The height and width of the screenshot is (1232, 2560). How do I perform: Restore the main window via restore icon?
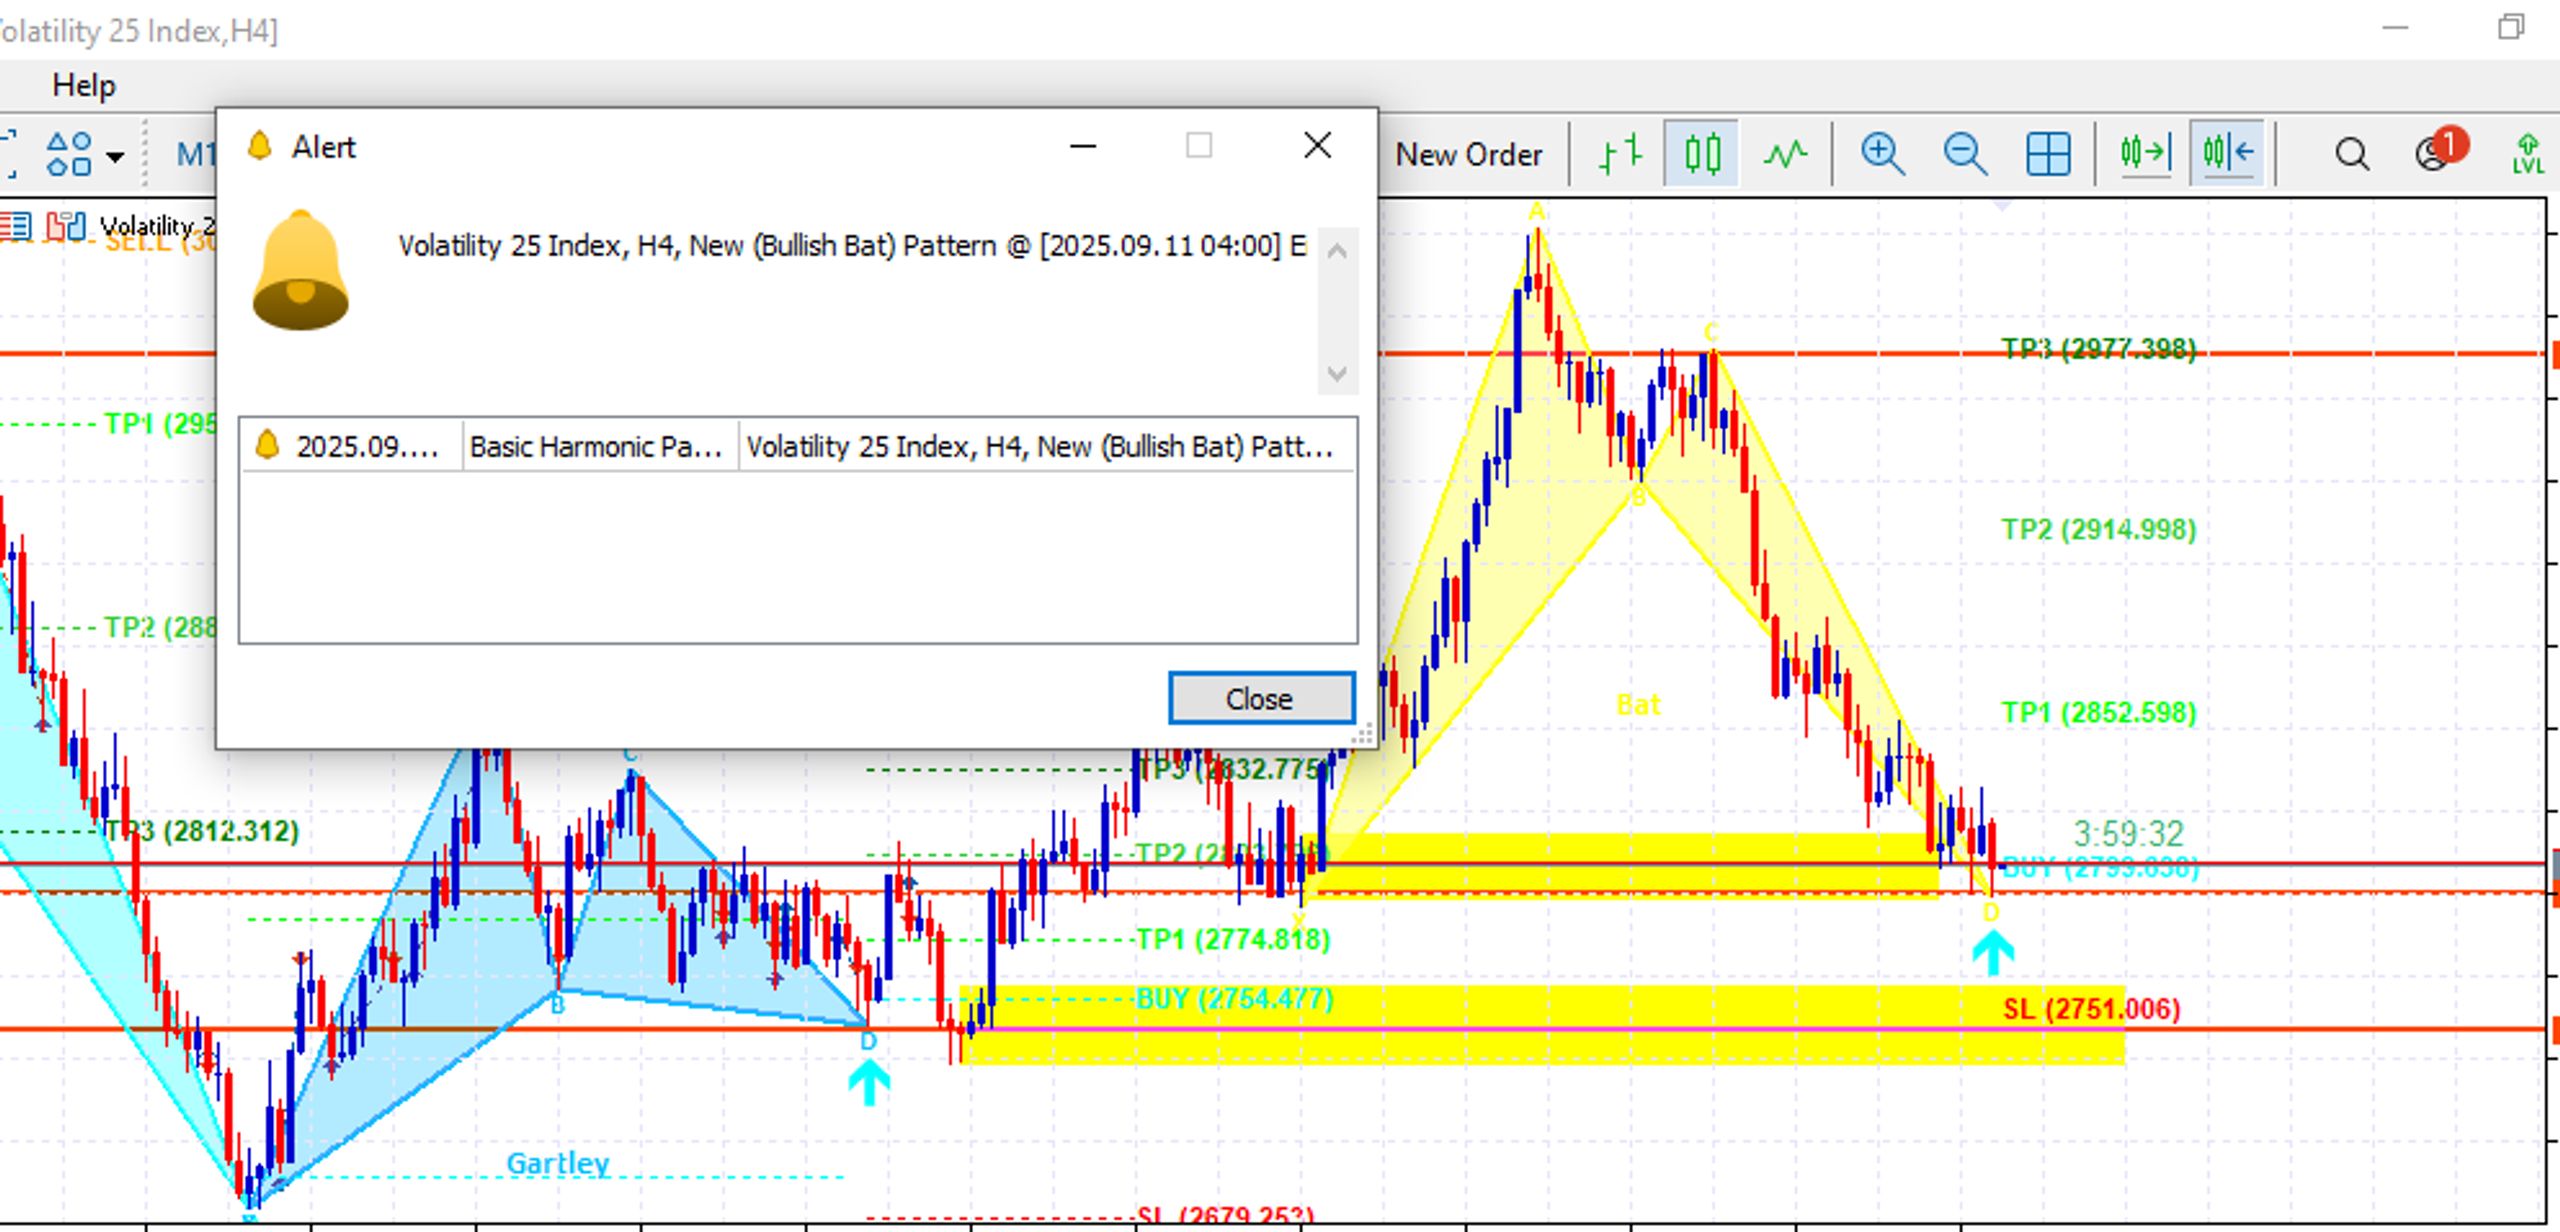2510,27
